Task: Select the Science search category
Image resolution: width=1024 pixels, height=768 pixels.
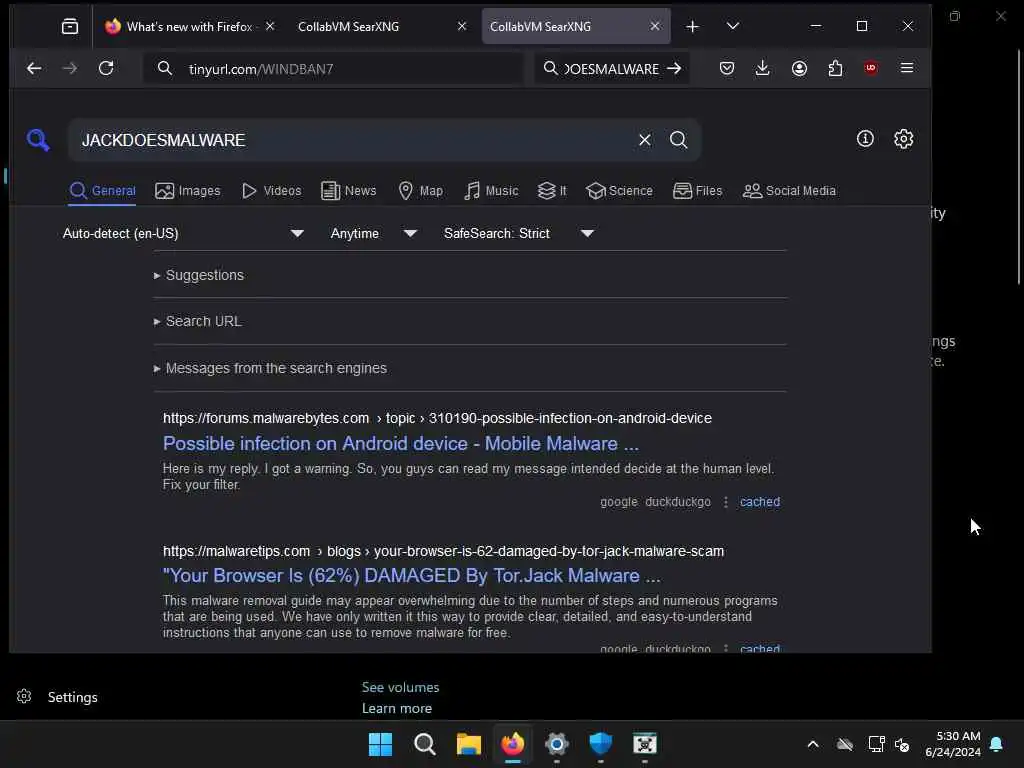Action: point(619,191)
